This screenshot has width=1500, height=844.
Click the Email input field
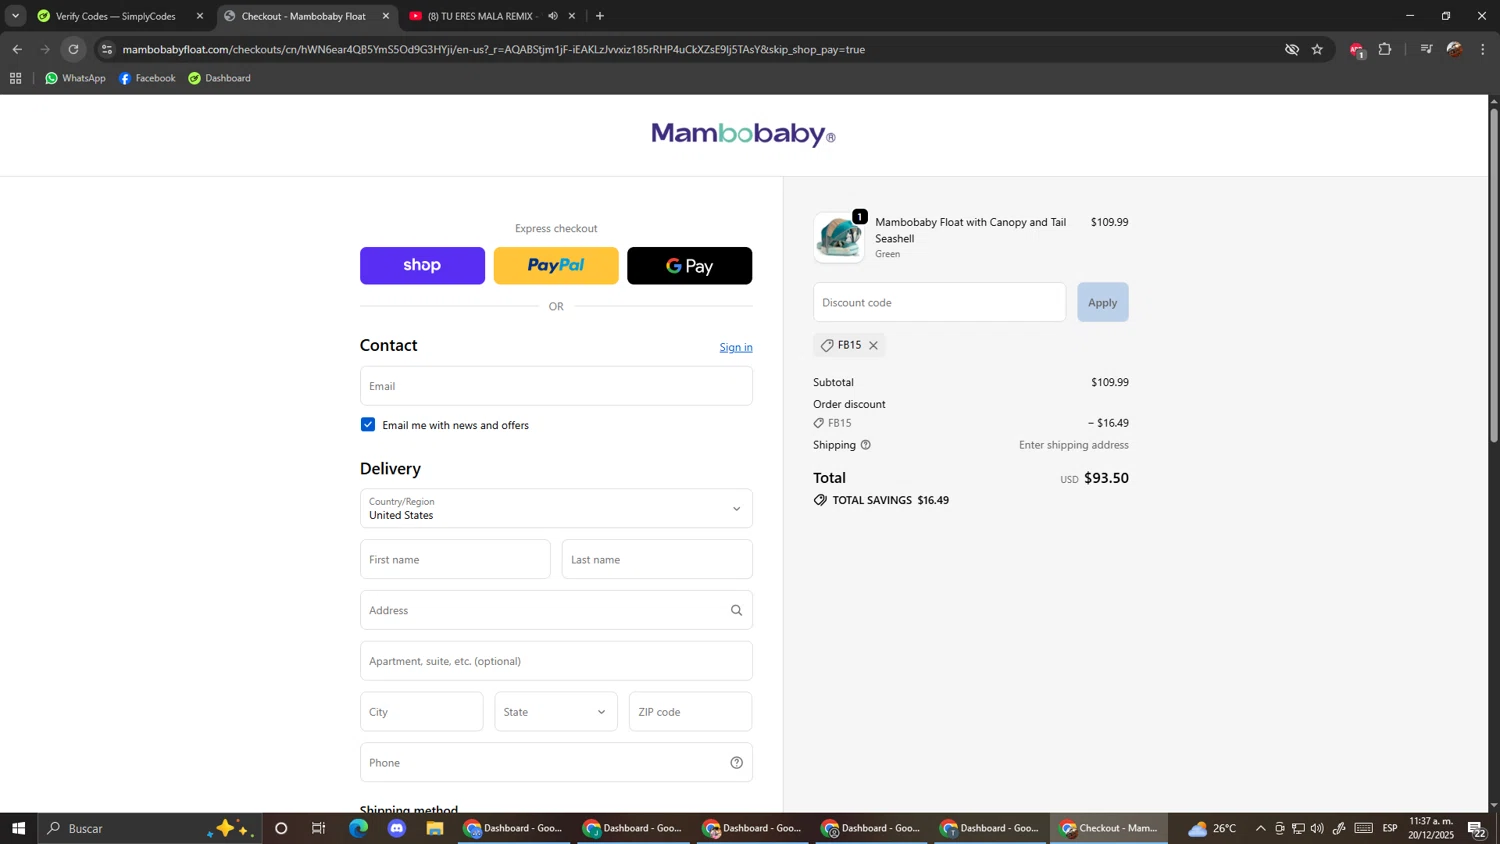click(x=556, y=386)
